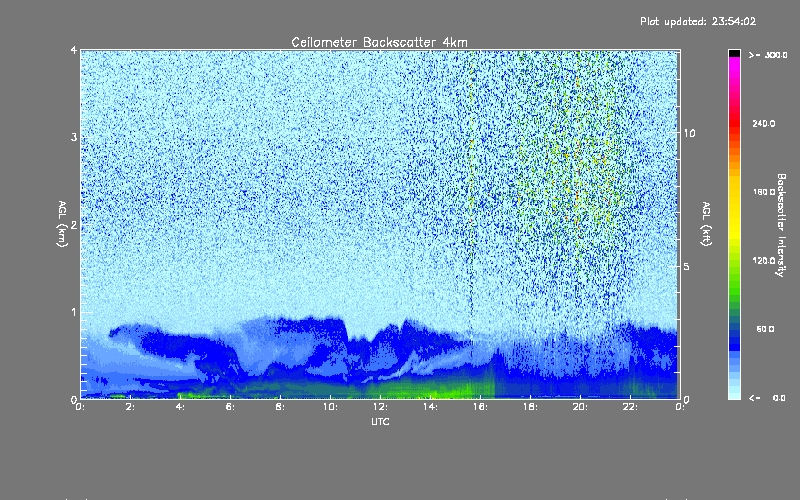
Task: Click the "12:" UTC tick label
Action: click(x=380, y=407)
